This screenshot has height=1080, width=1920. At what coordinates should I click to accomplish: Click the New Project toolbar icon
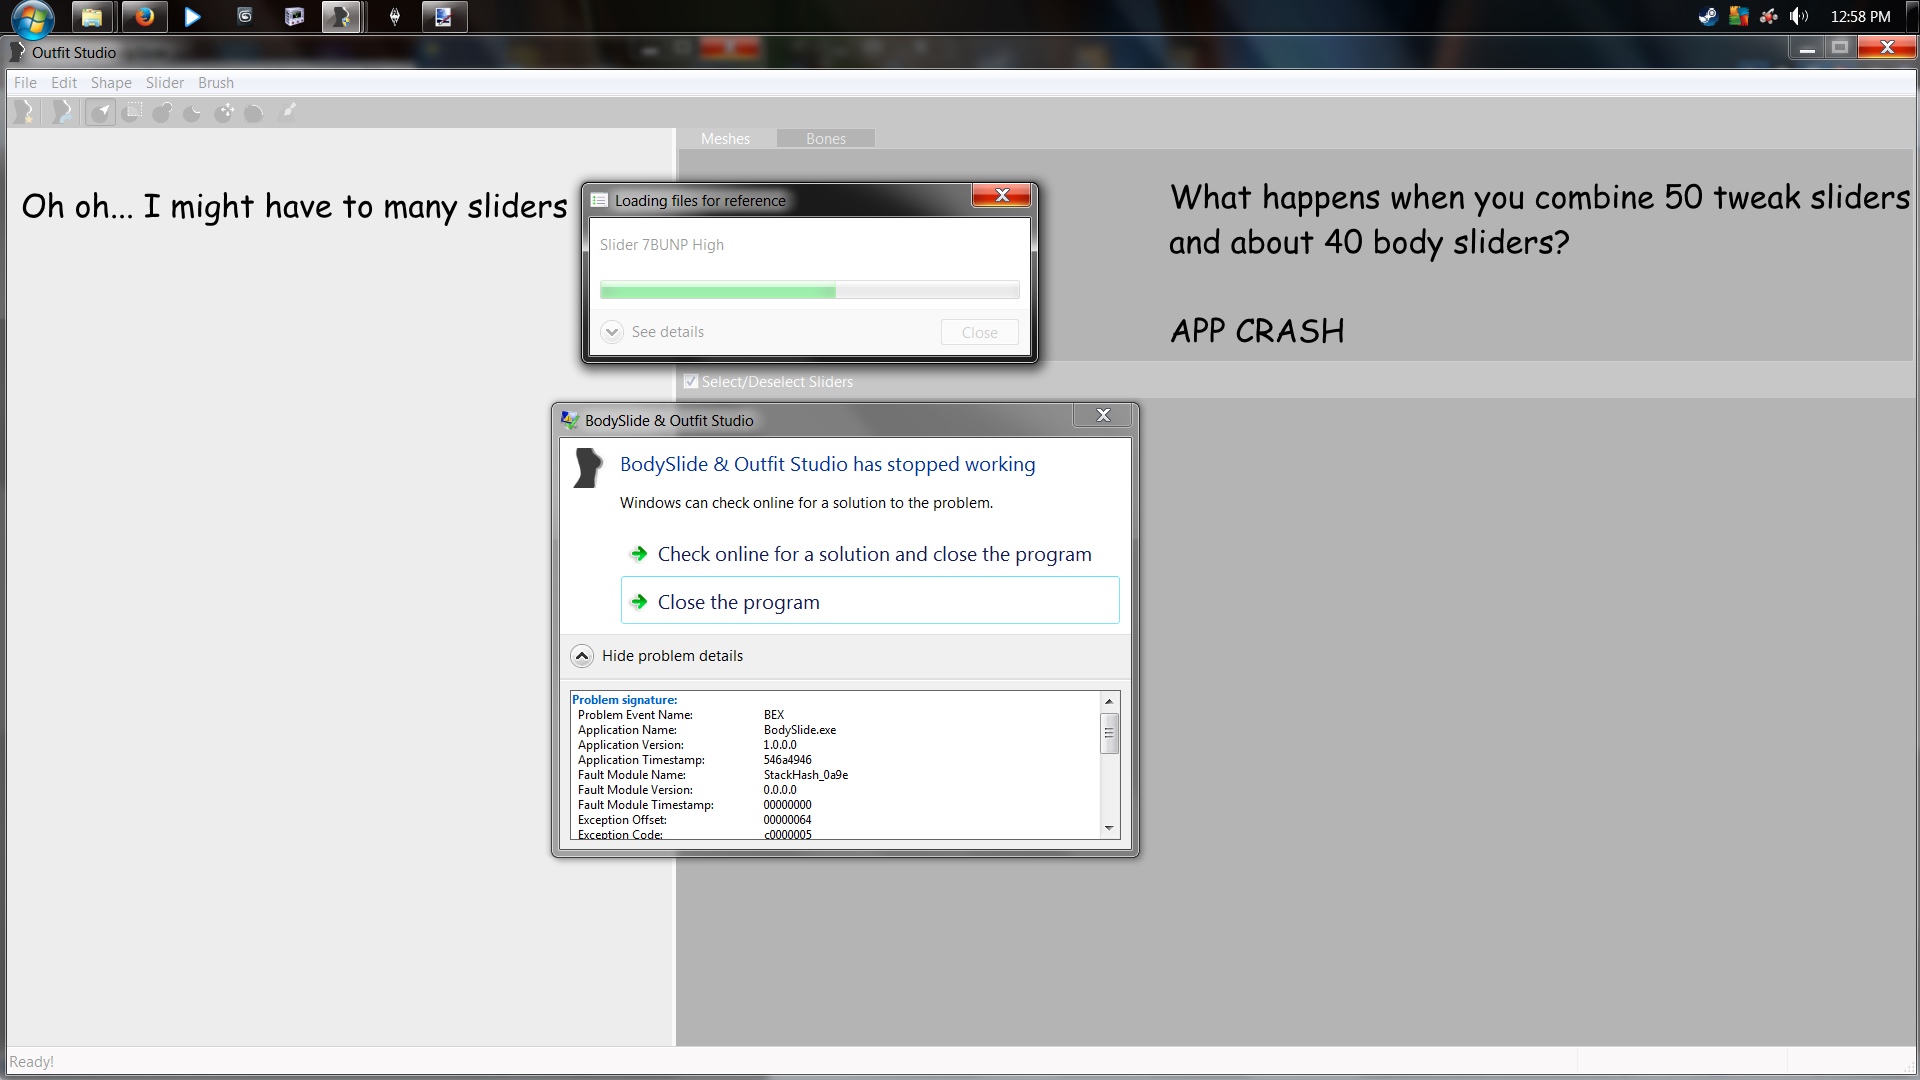point(25,112)
